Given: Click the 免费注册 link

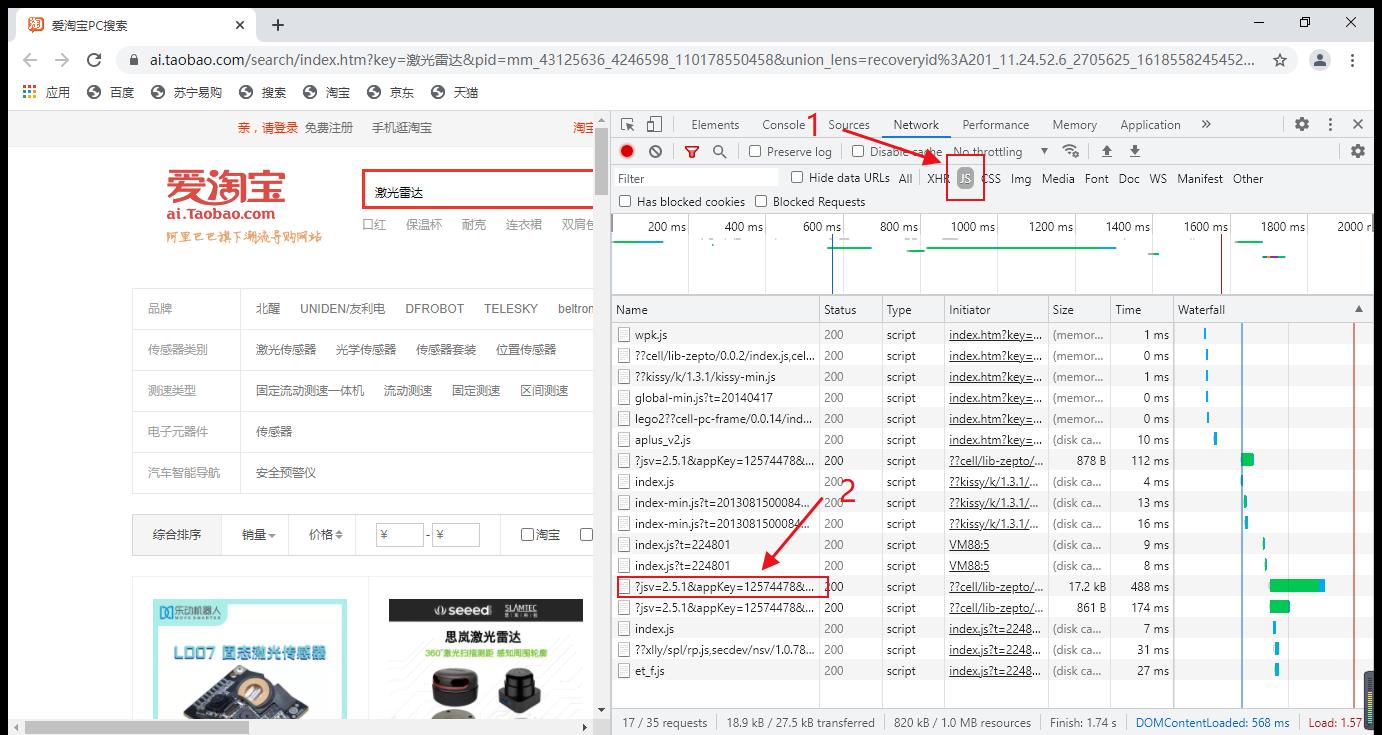Looking at the screenshot, I should coord(329,128).
